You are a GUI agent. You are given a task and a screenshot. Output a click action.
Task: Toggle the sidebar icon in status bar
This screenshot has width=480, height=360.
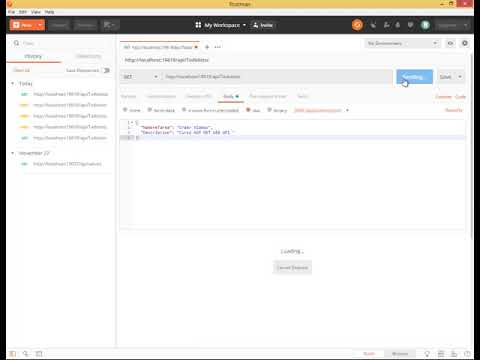point(12,354)
